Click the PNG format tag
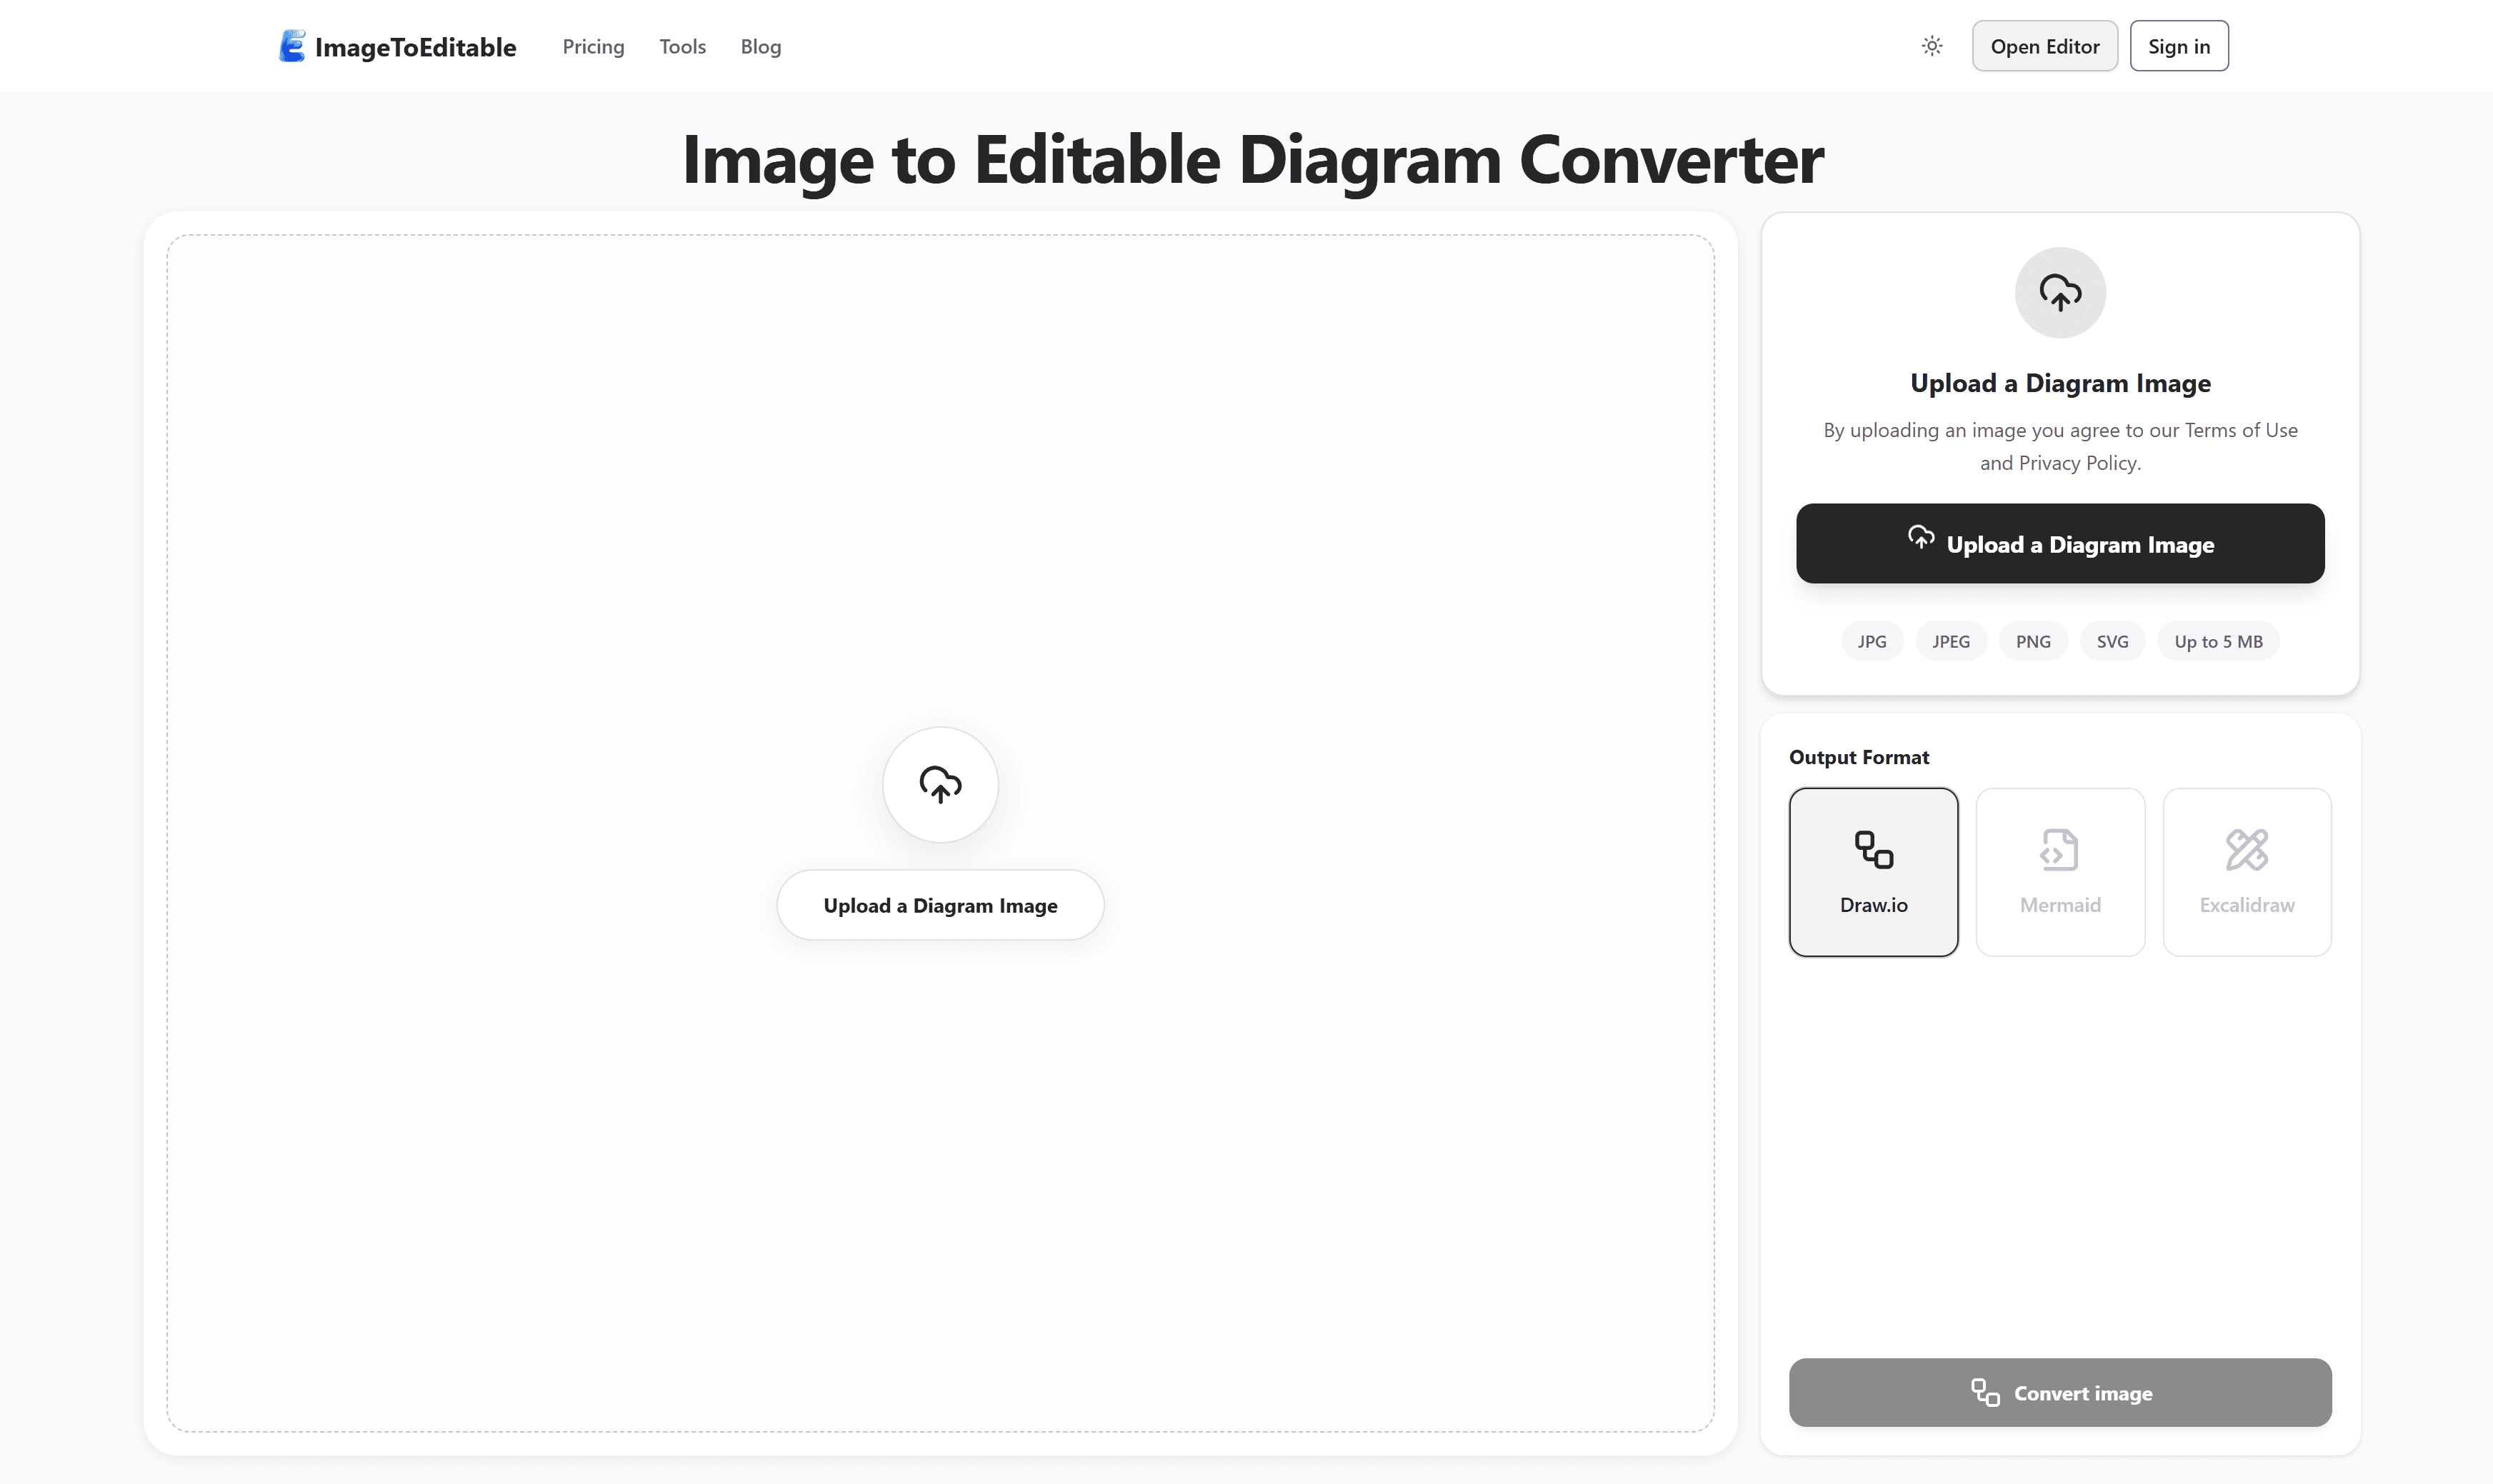This screenshot has width=2493, height=1484. point(2032,641)
